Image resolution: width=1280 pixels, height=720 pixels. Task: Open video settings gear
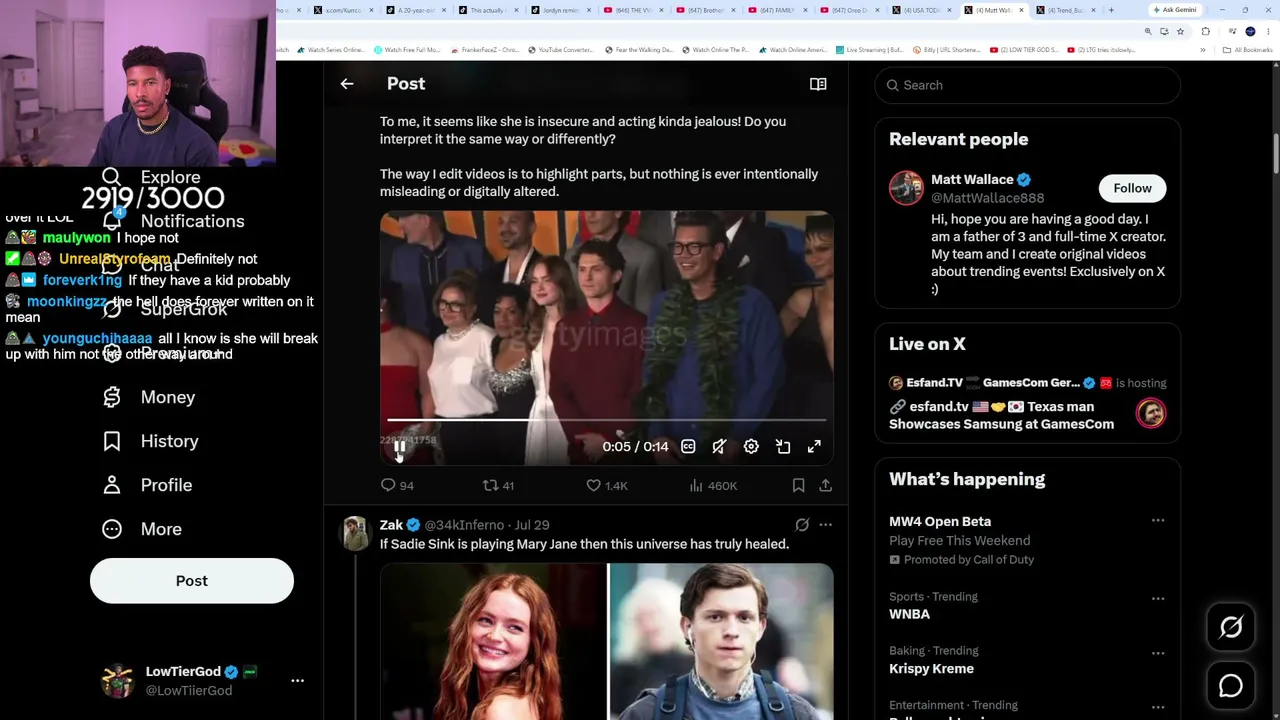(x=751, y=447)
